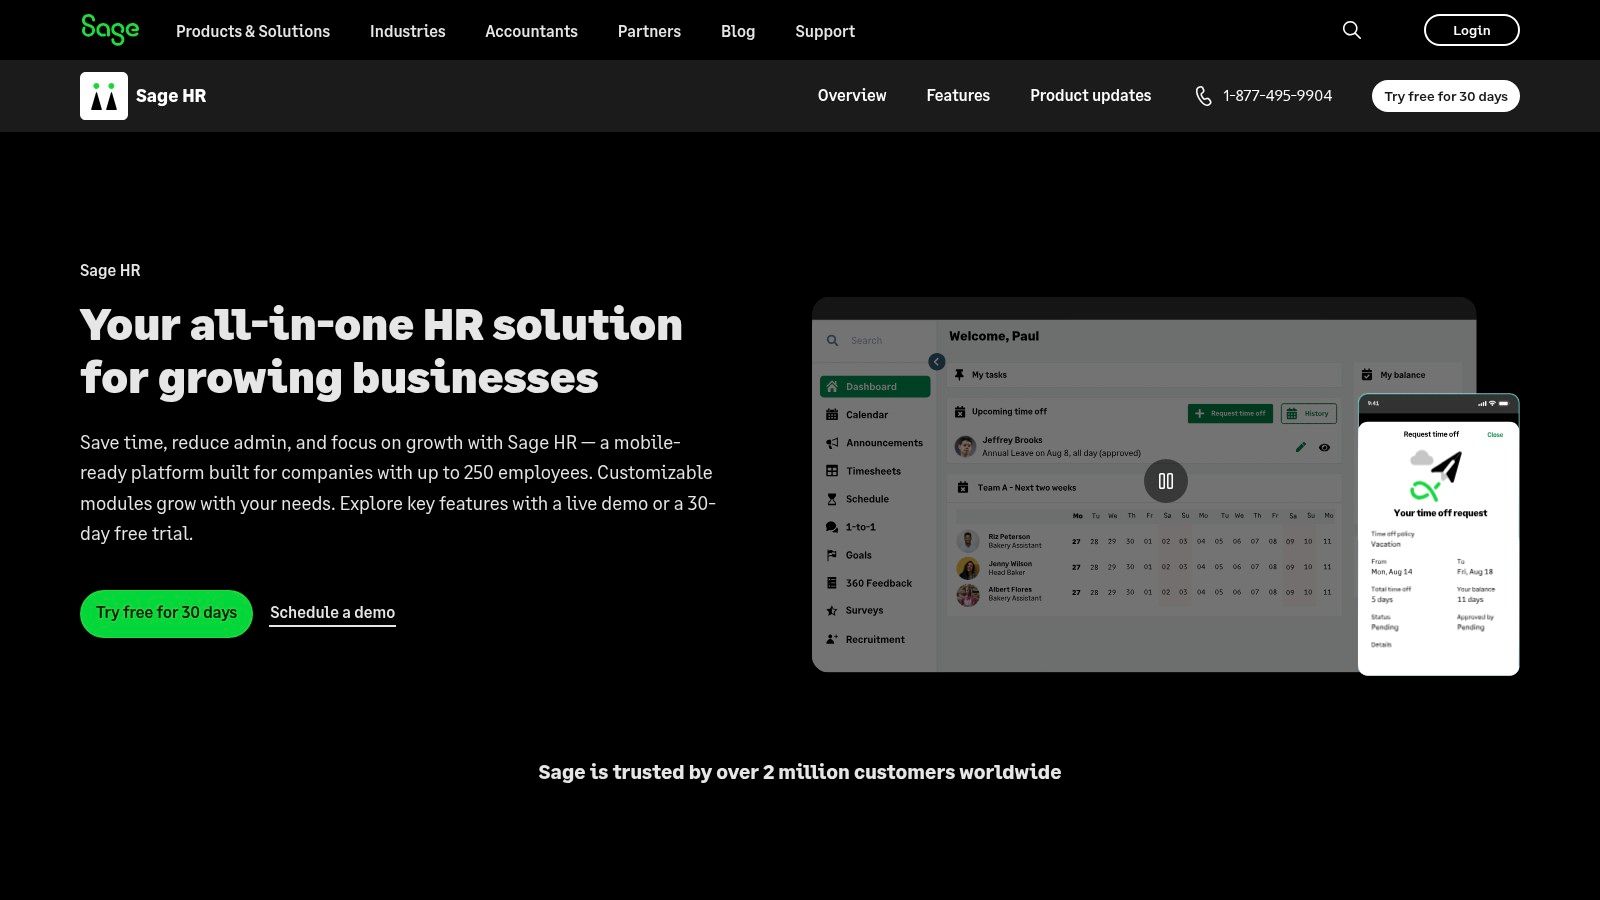Click Goals item in demo sidebar

[x=849, y=555]
